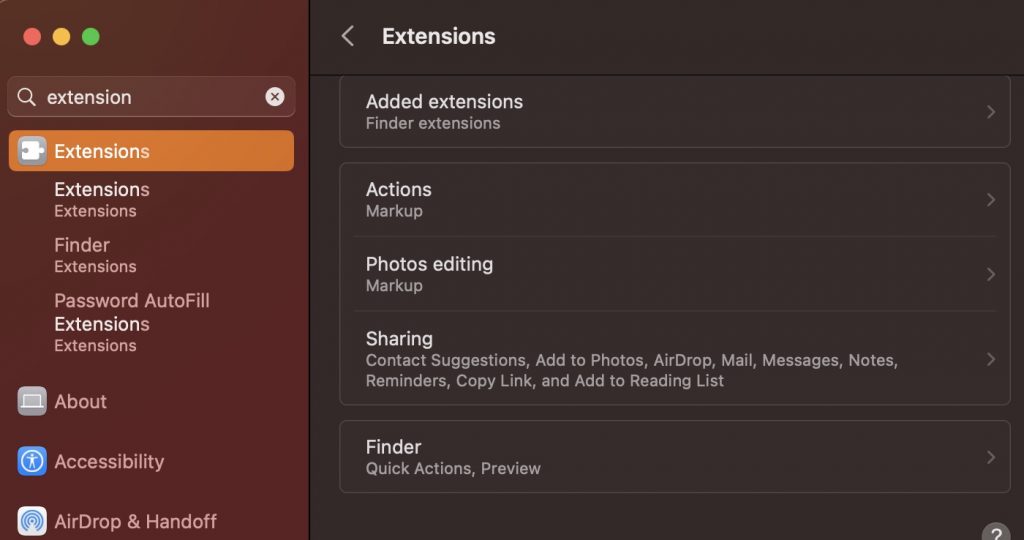The width and height of the screenshot is (1024, 540).
Task: Open the Accessibility sidebar item
Action: (151, 461)
